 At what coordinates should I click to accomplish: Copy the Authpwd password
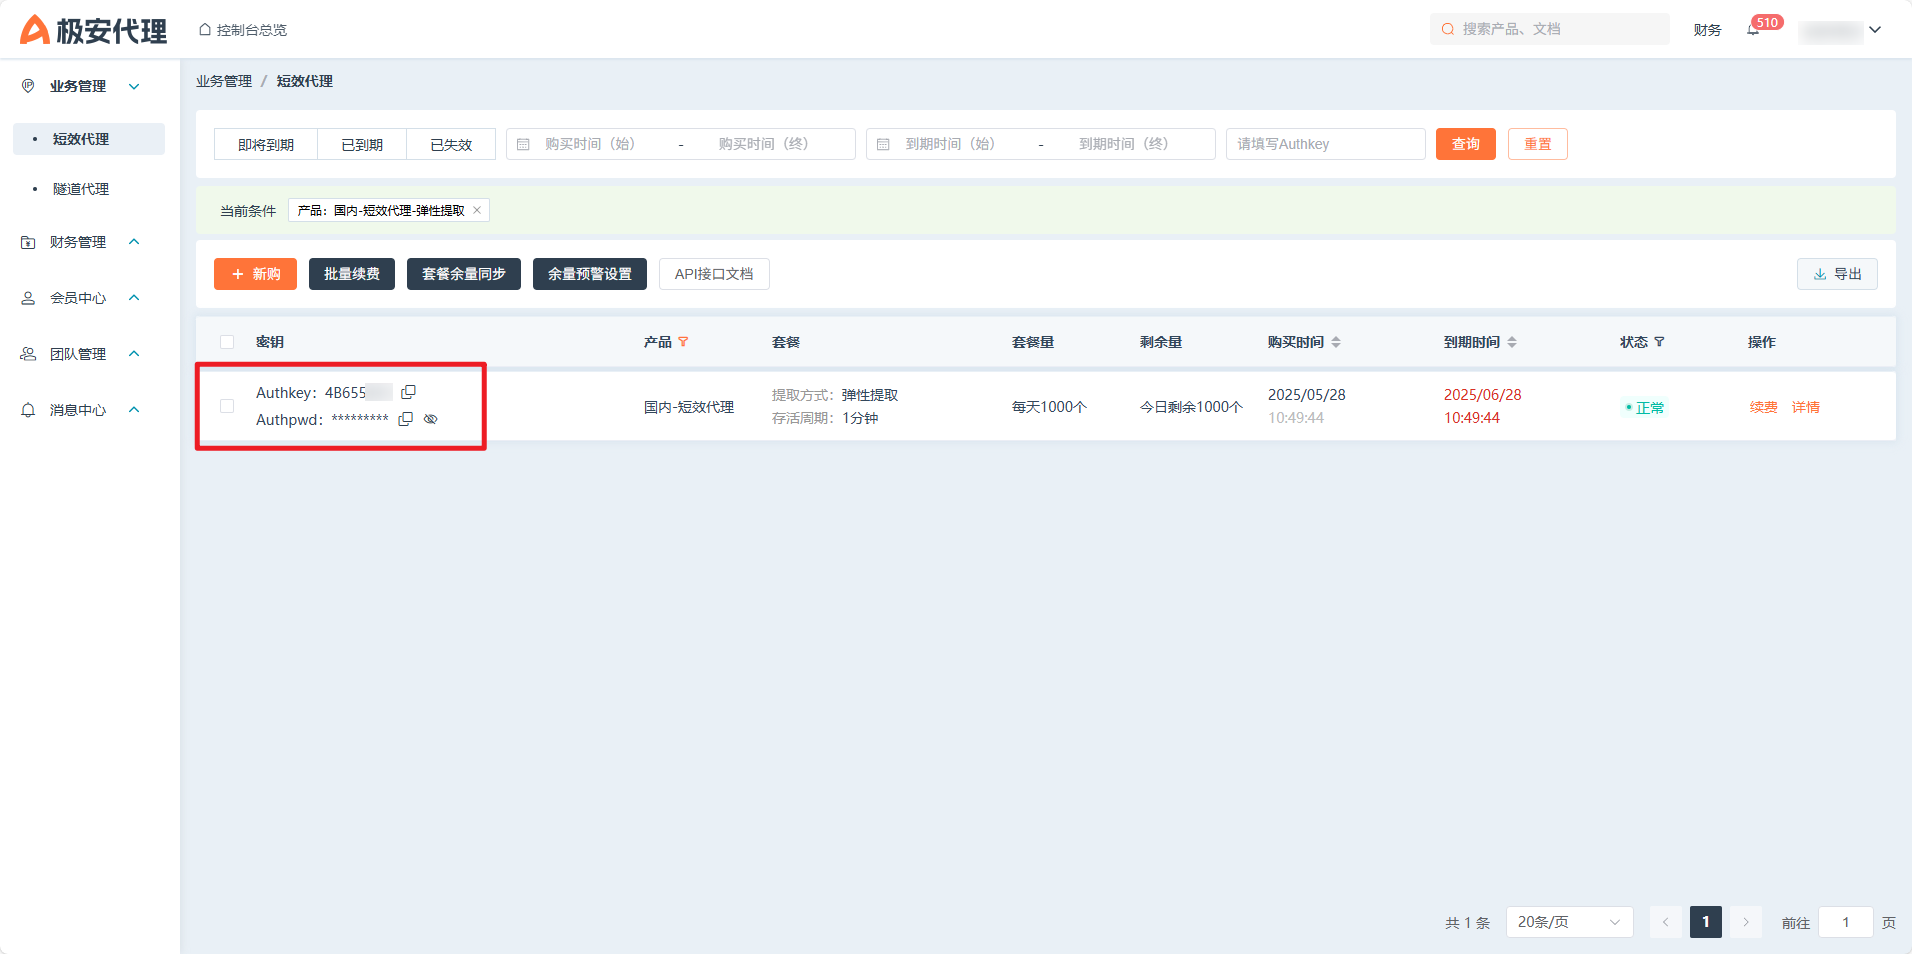click(405, 419)
